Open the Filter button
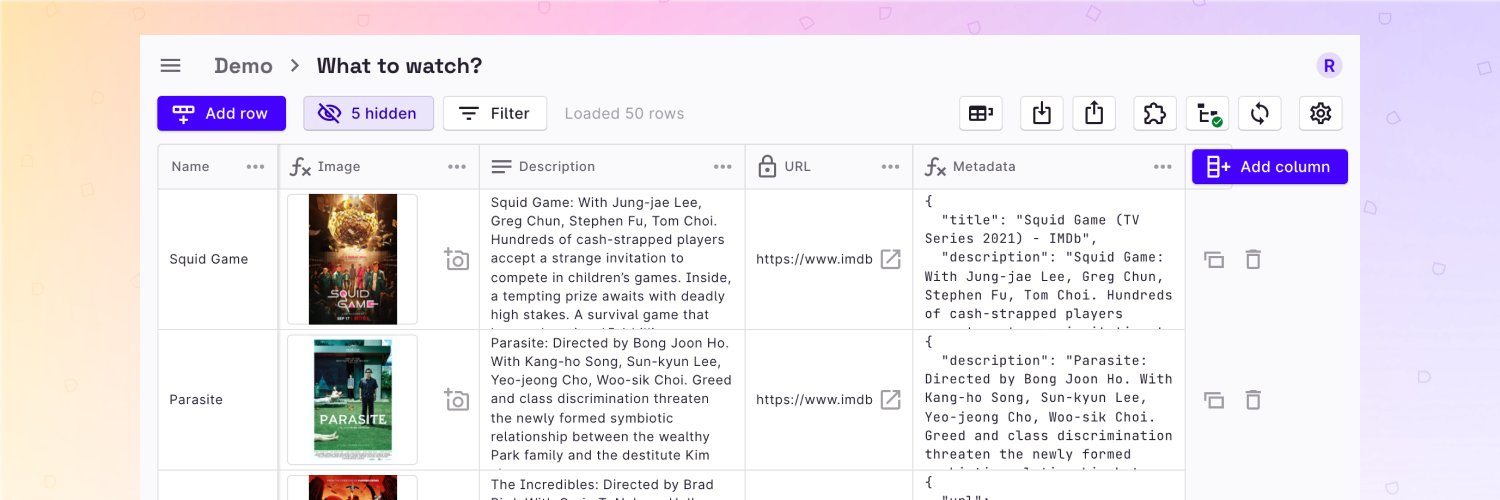 point(495,113)
